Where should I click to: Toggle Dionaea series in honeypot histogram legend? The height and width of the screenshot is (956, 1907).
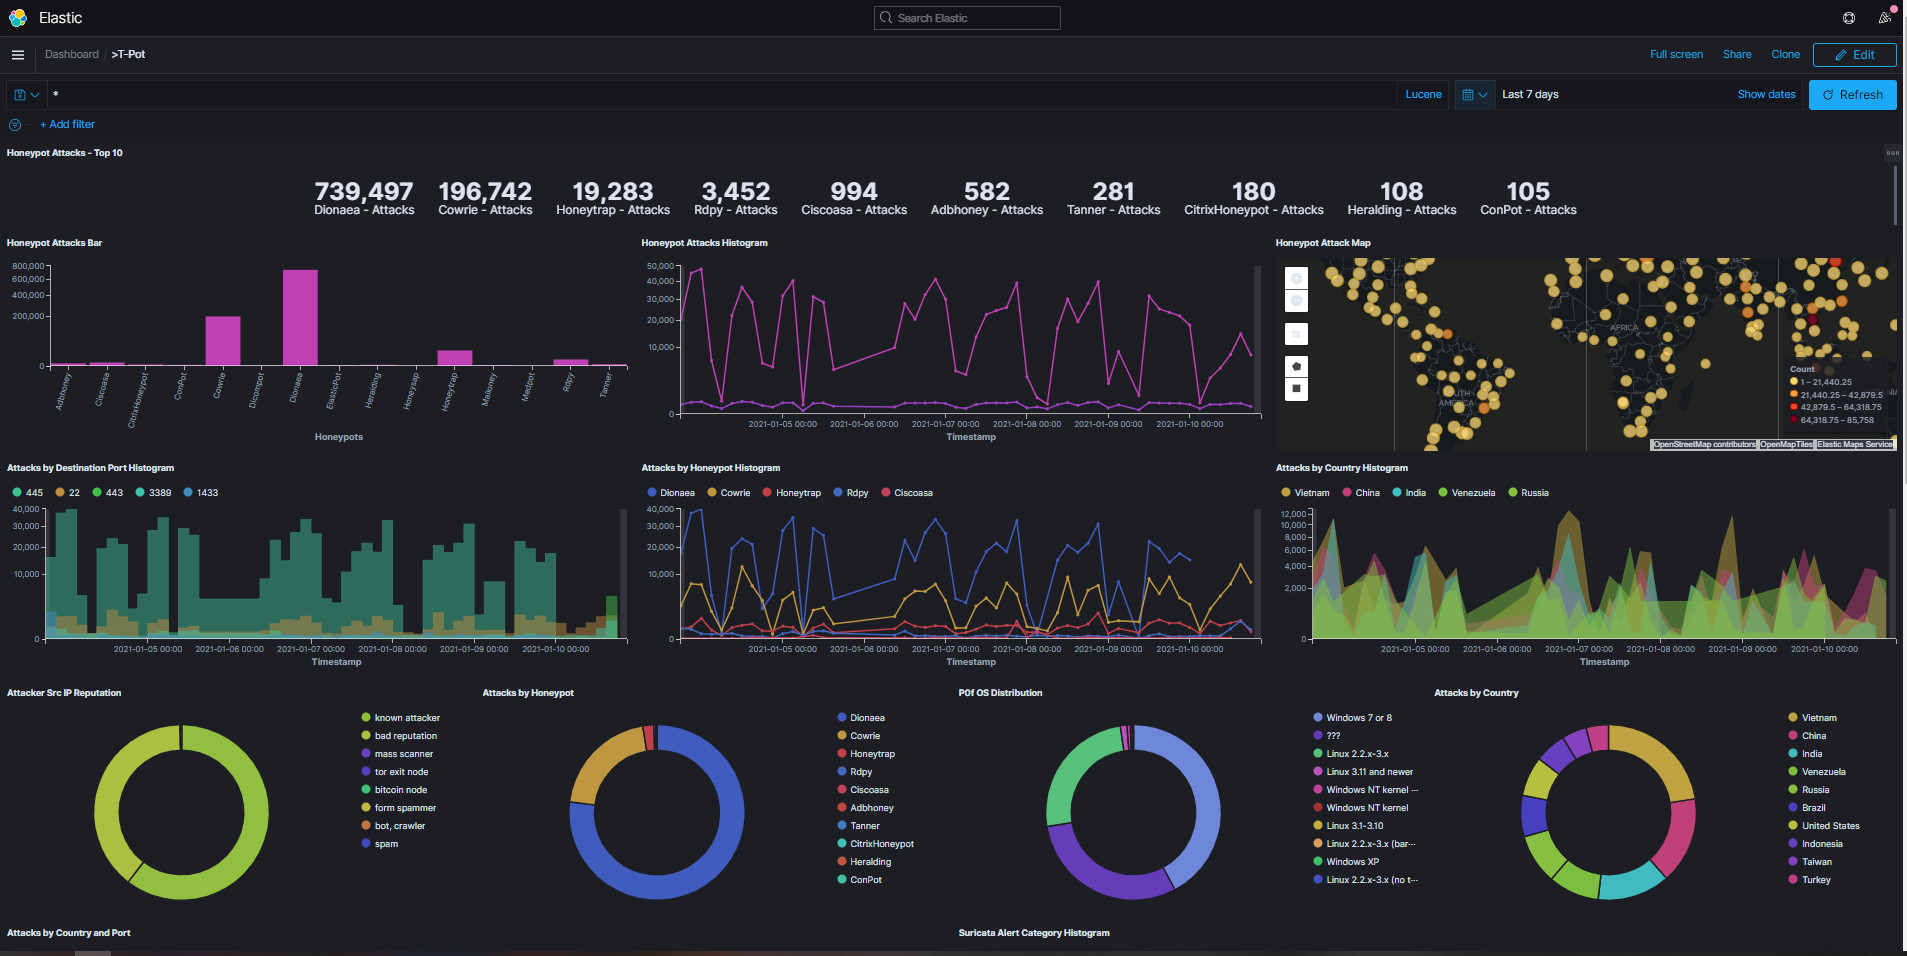click(671, 493)
